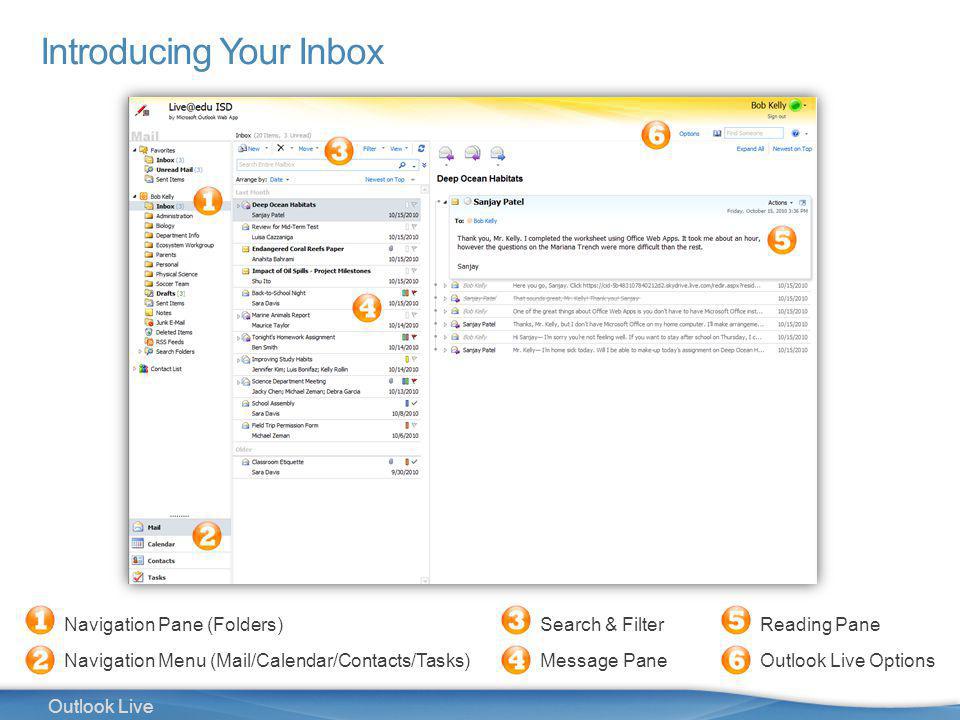Click the Unread Mail search folder in Favorites
960x720 pixels.
173,170
